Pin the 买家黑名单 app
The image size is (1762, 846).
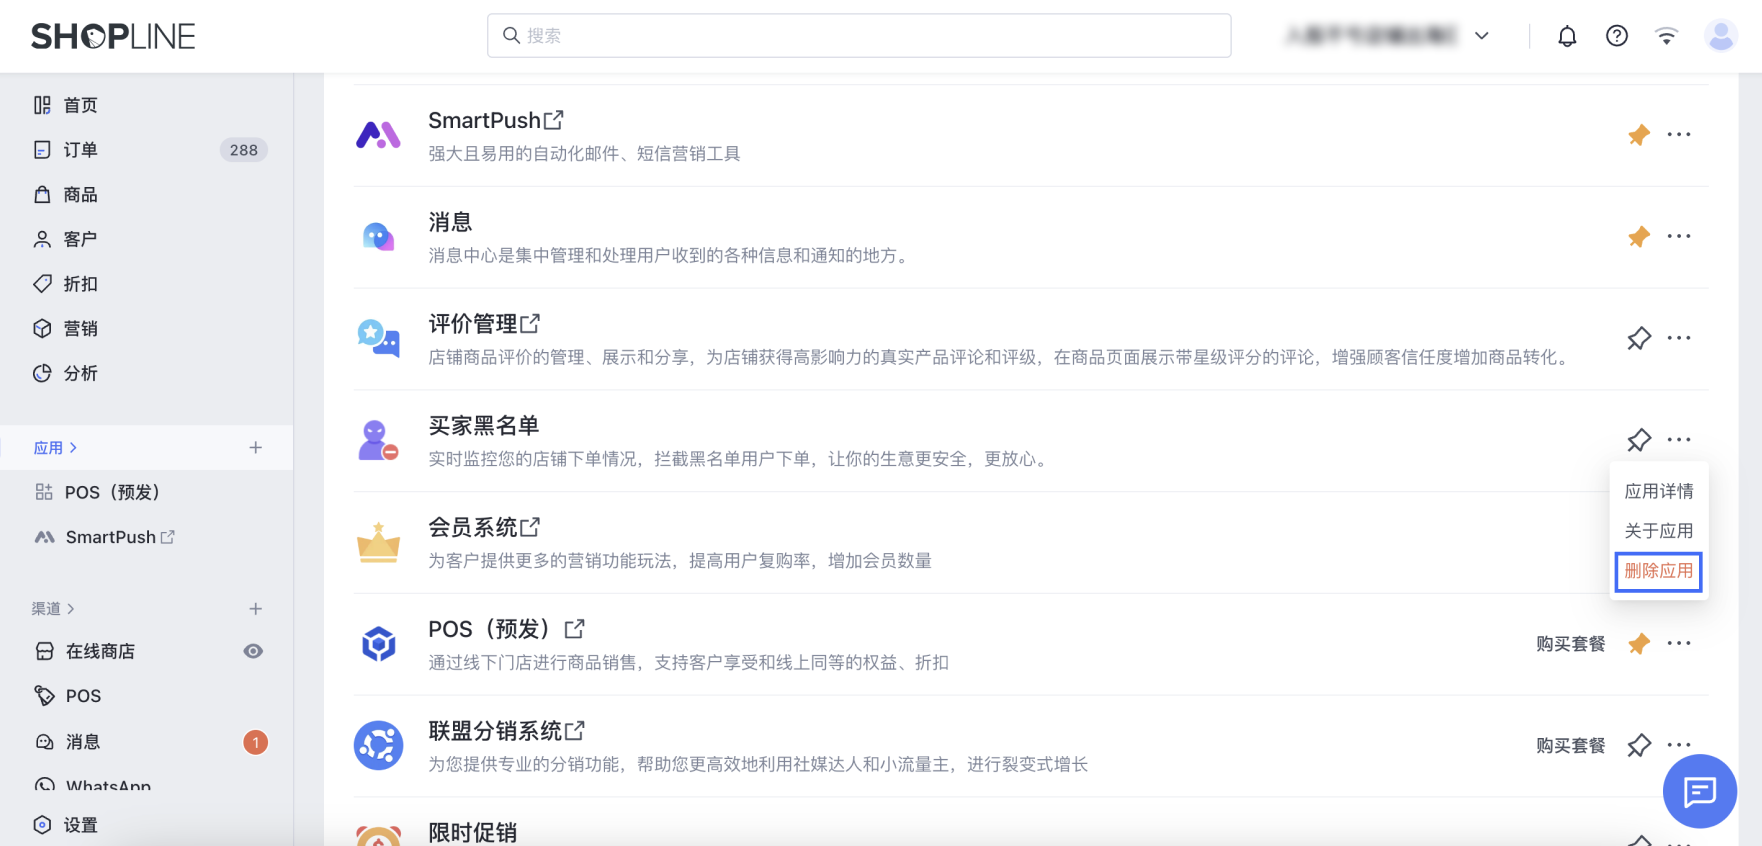click(1639, 440)
